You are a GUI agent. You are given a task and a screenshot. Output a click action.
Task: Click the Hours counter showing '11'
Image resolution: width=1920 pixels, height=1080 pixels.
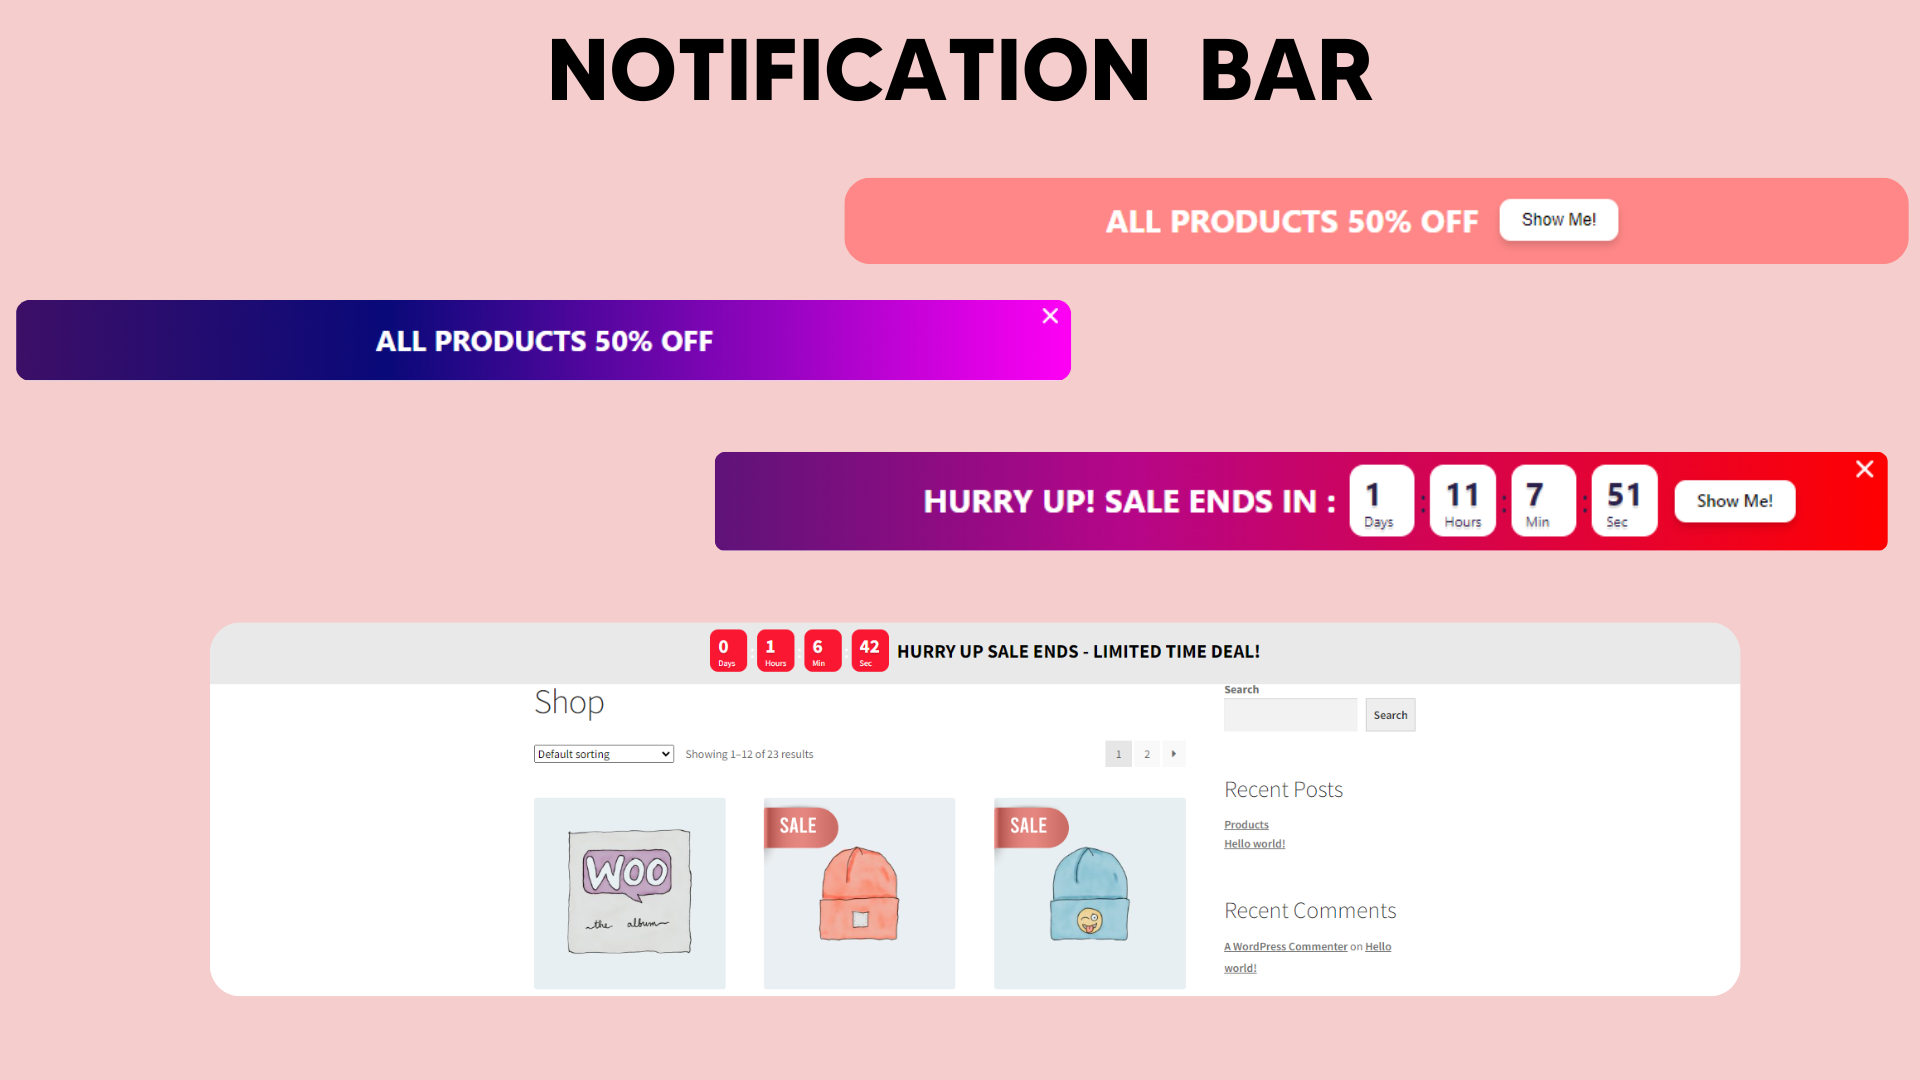tap(1460, 501)
